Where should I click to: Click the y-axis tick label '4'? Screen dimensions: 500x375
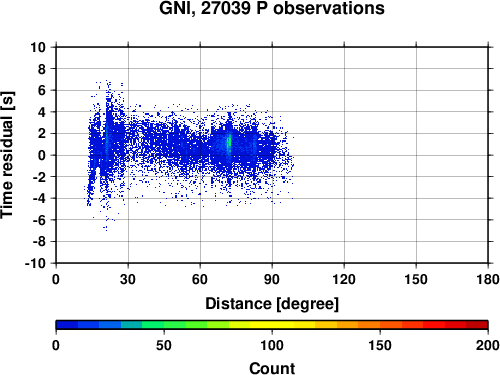42,112
